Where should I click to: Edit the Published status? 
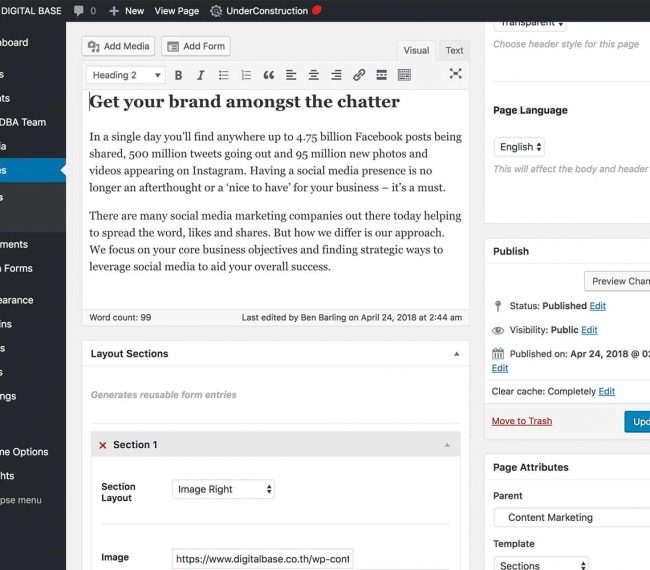point(597,306)
